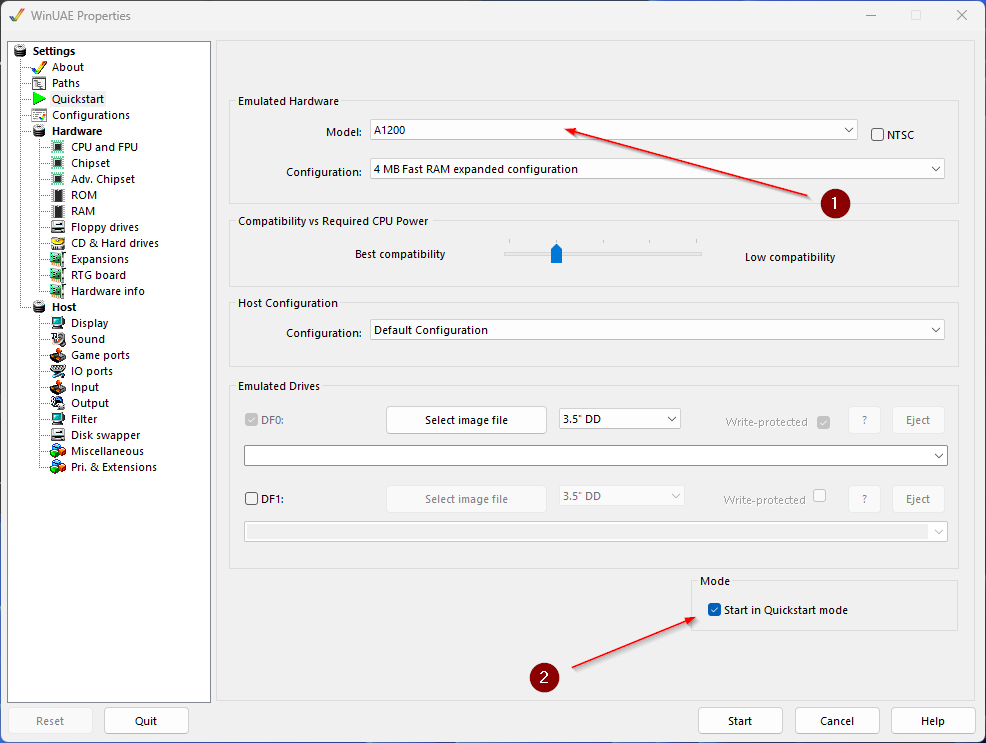This screenshot has width=986, height=743.
Task: Open the Model dropdown showing A1200
Action: tap(613, 130)
